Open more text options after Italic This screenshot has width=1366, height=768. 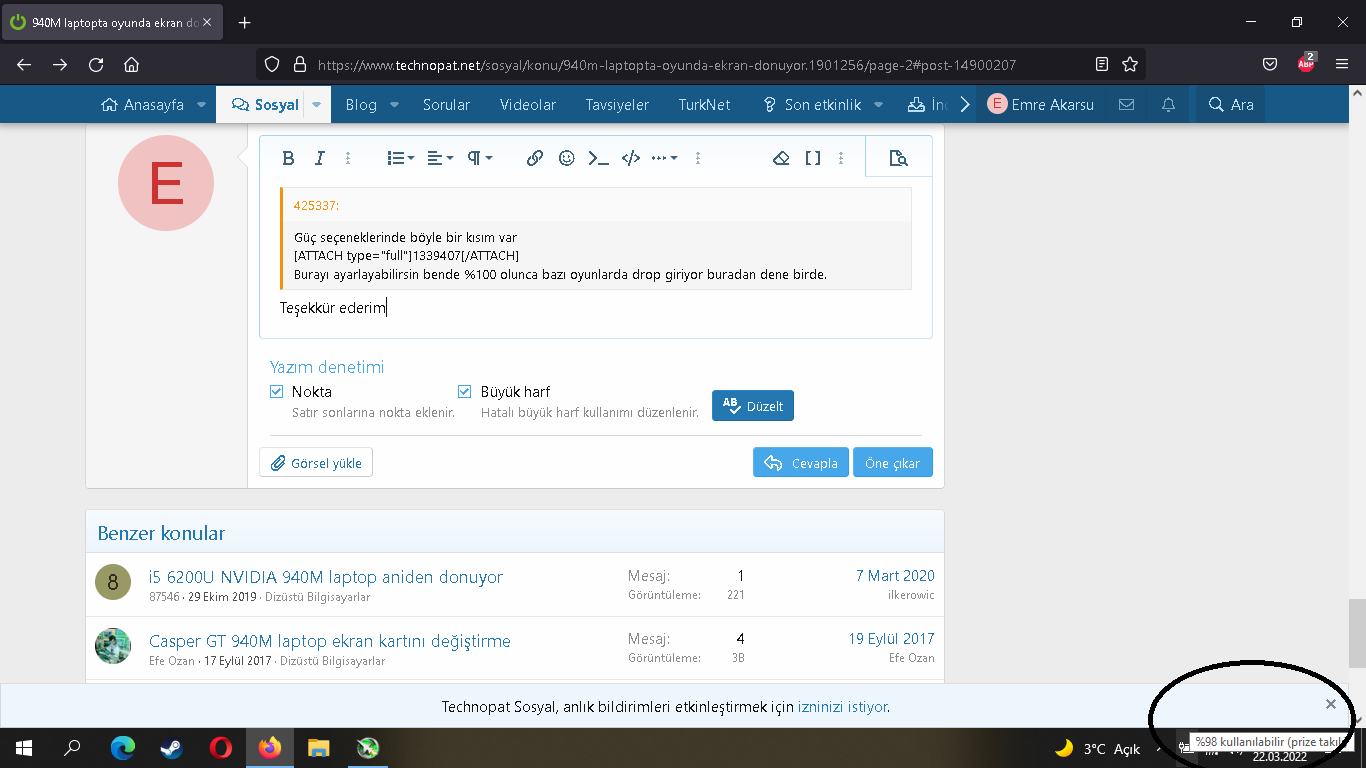point(348,158)
